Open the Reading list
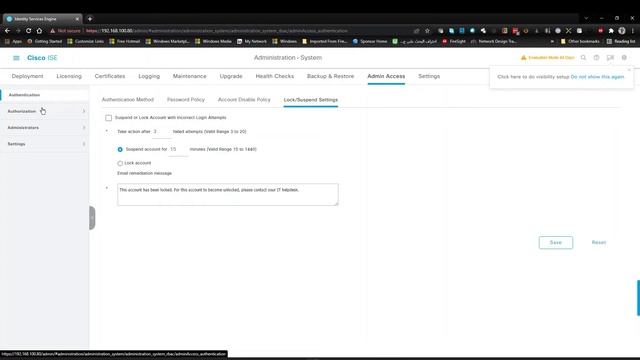640x360 pixels. click(621, 41)
